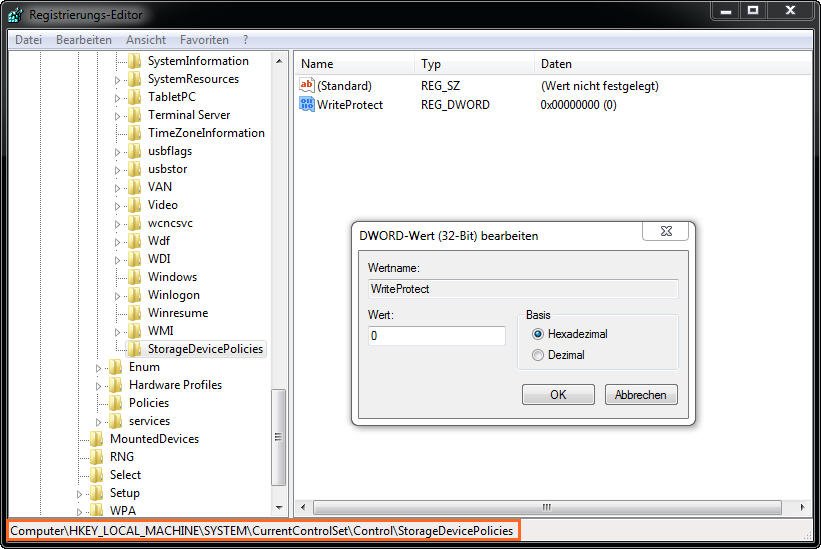
Task: Open the Datei menu
Action: (x=28, y=40)
